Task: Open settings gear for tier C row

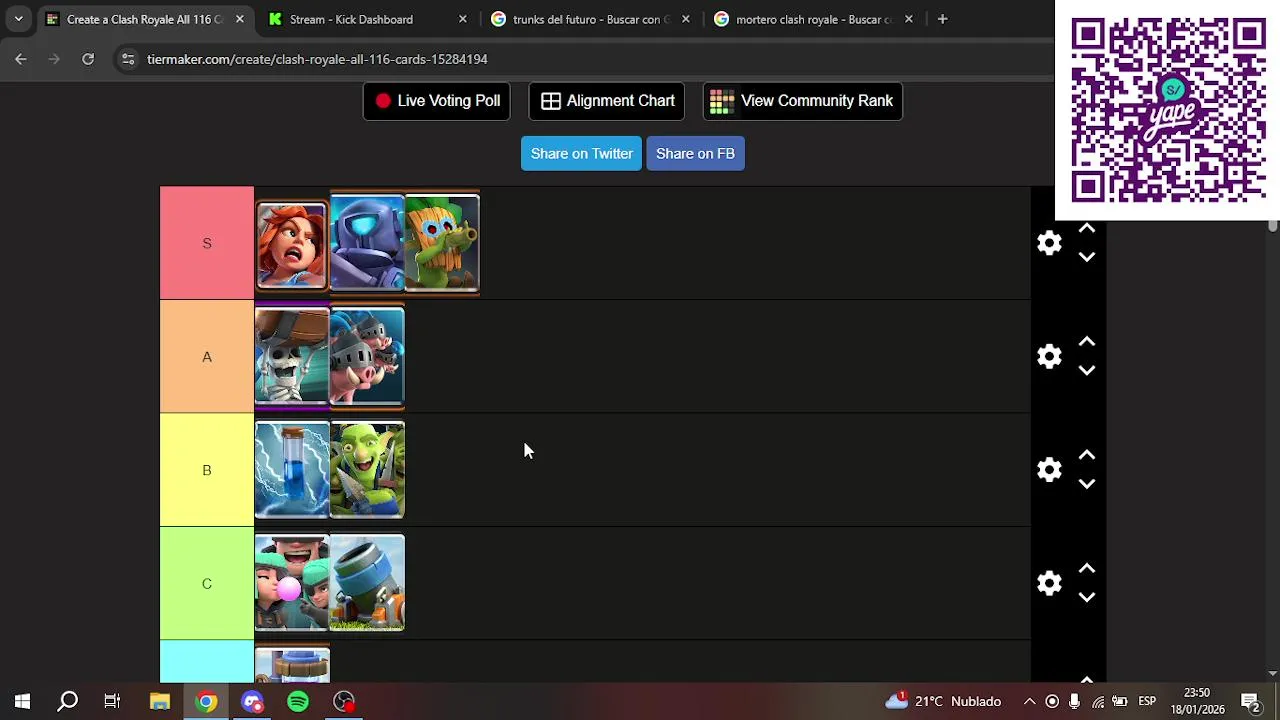Action: pos(1049,583)
